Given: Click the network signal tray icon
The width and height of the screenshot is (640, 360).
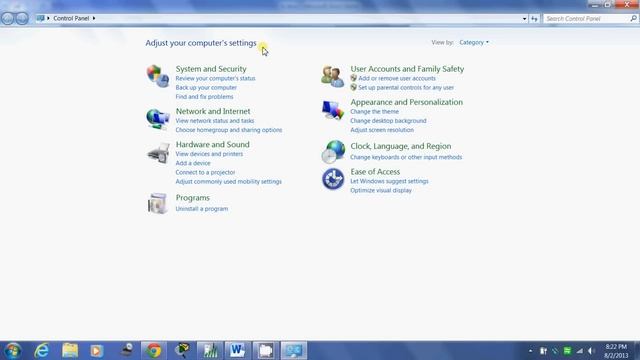Looking at the screenshot, I should pyautogui.click(x=579, y=351).
